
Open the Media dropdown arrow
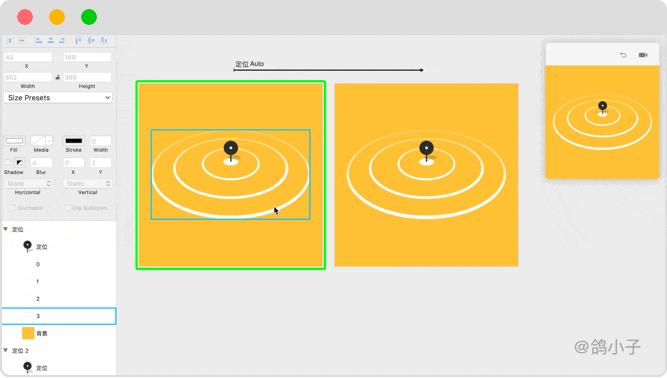[x=49, y=141]
